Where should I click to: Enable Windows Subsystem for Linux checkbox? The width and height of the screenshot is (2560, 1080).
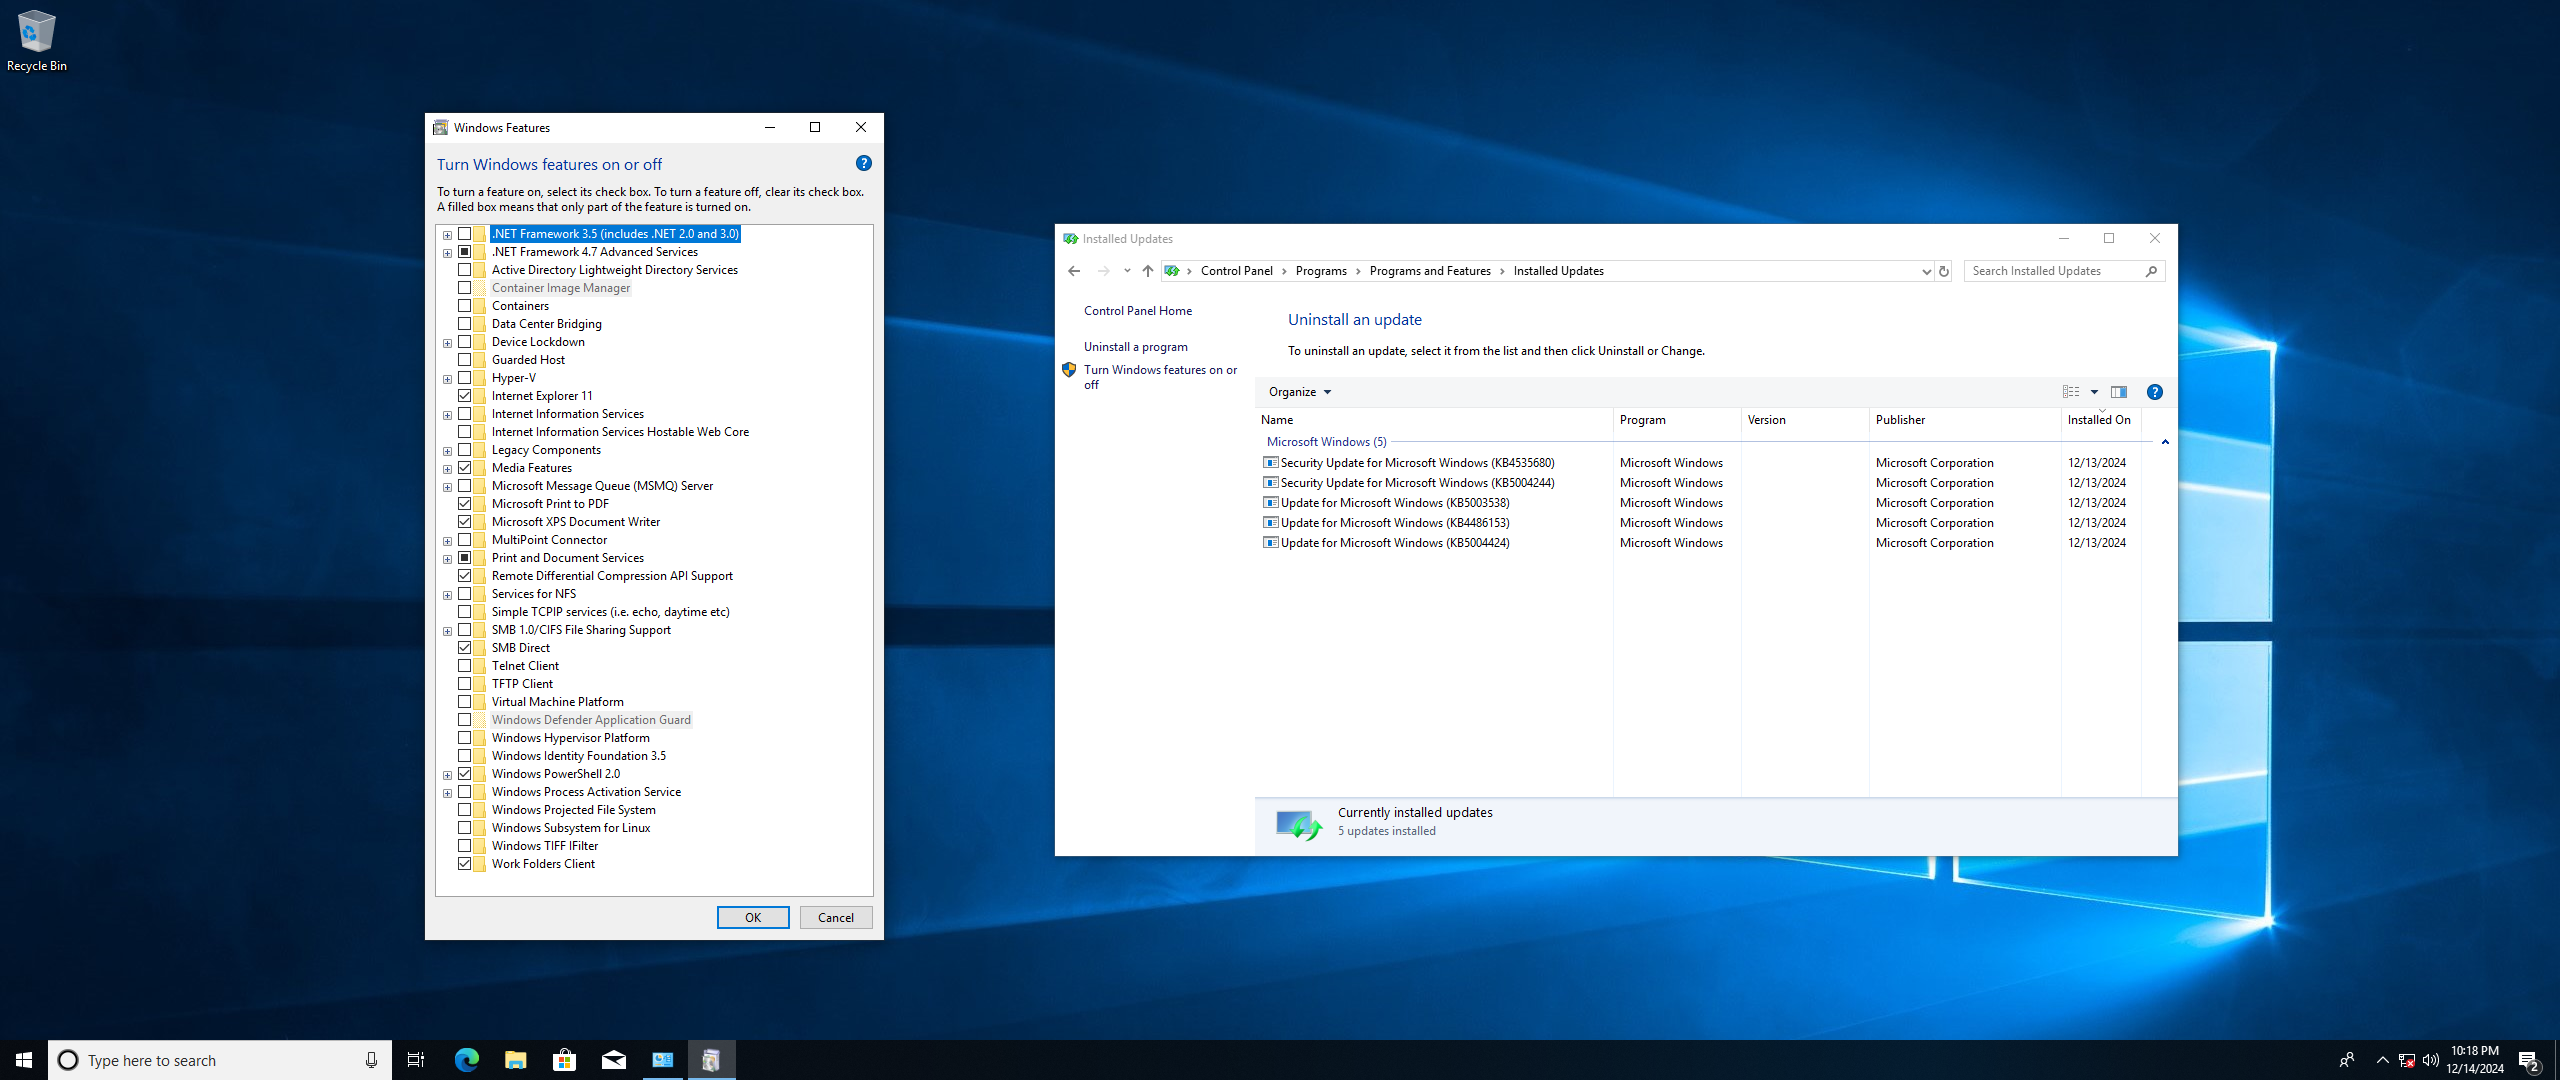pos(465,828)
